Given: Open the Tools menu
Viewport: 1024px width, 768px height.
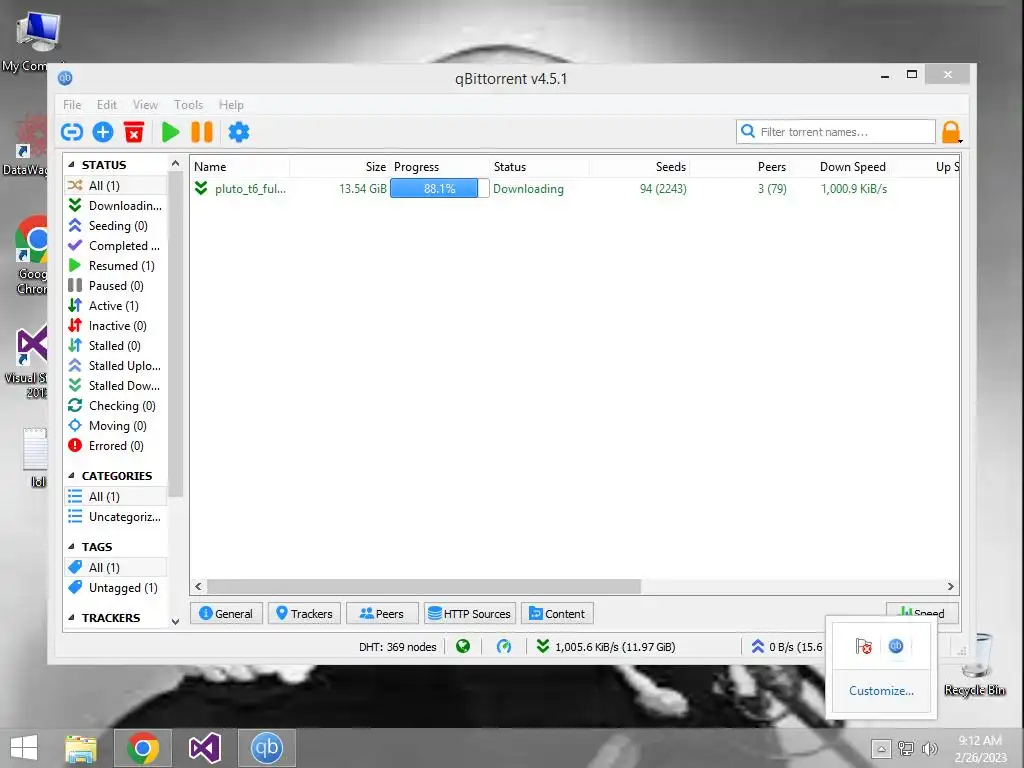Looking at the screenshot, I should click(188, 104).
